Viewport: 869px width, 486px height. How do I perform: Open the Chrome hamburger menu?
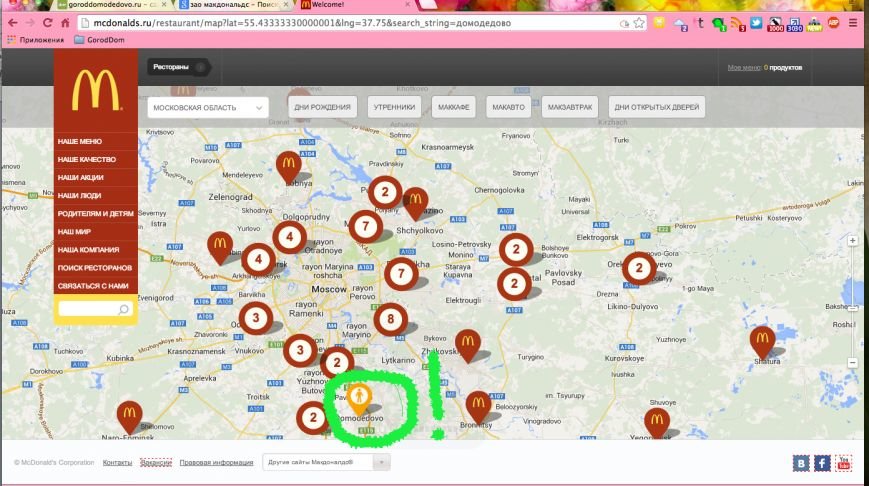tap(853, 23)
